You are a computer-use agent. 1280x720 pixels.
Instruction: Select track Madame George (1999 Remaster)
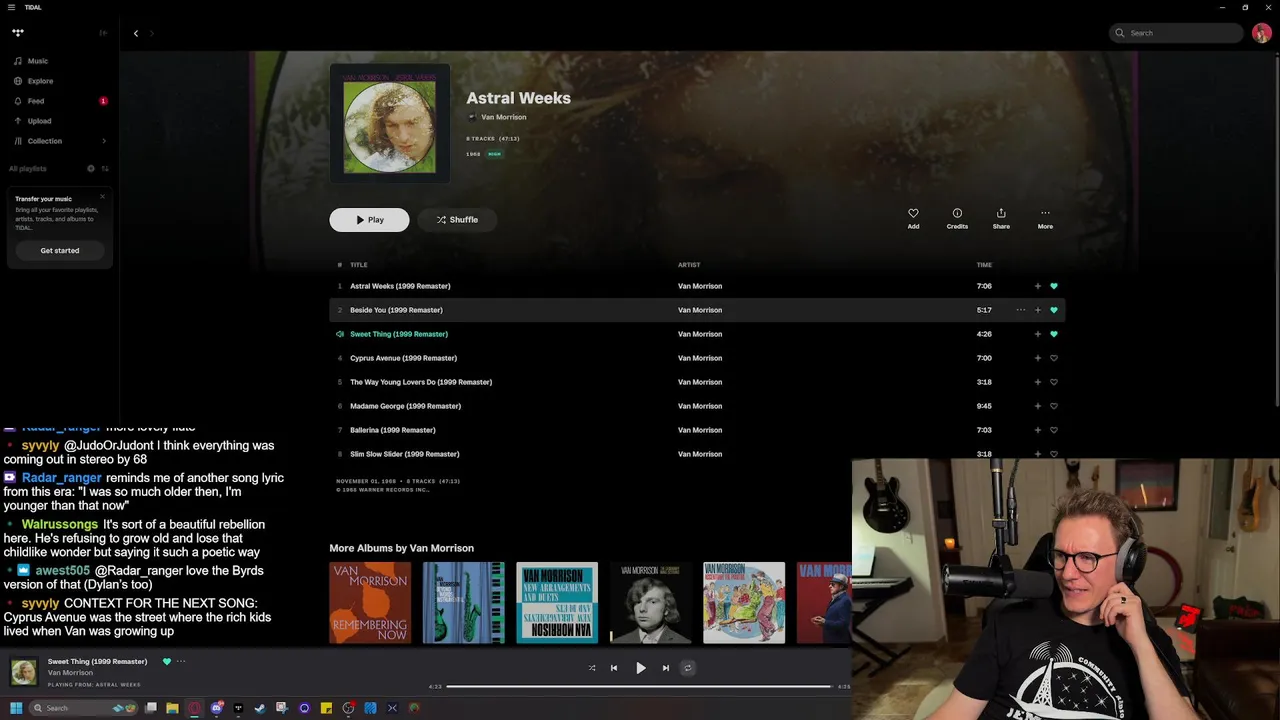pyautogui.click(x=405, y=406)
